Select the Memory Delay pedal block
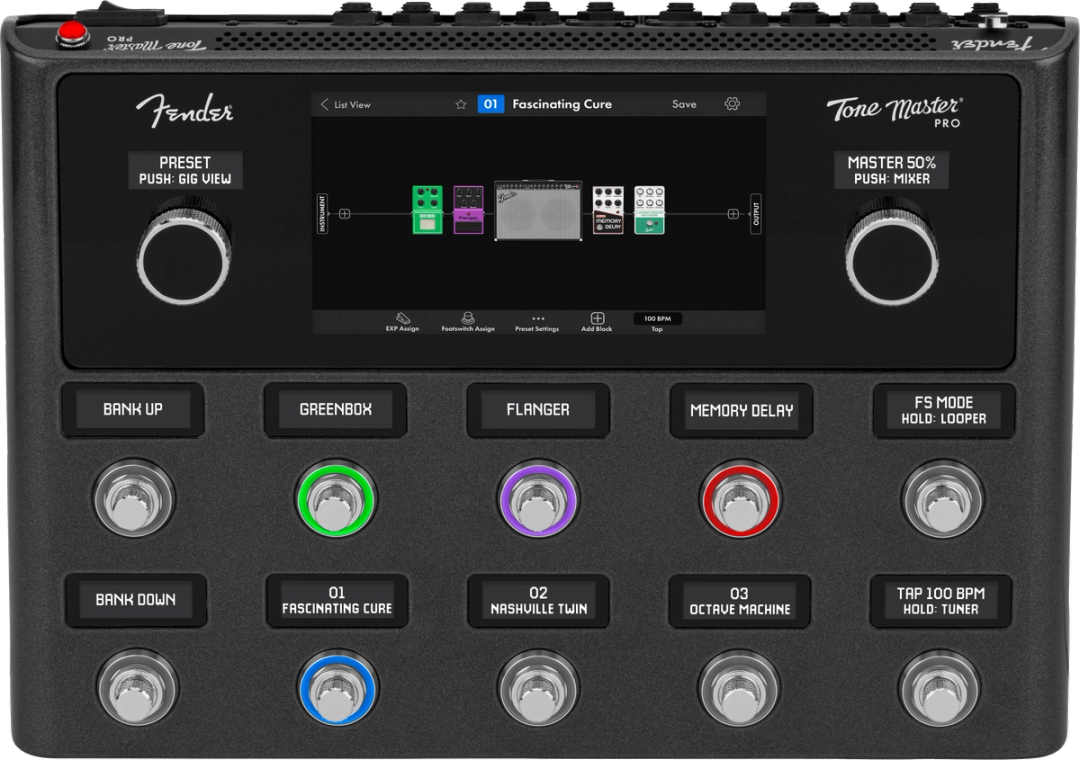Image resolution: width=1080 pixels, height=760 pixels. [608, 209]
